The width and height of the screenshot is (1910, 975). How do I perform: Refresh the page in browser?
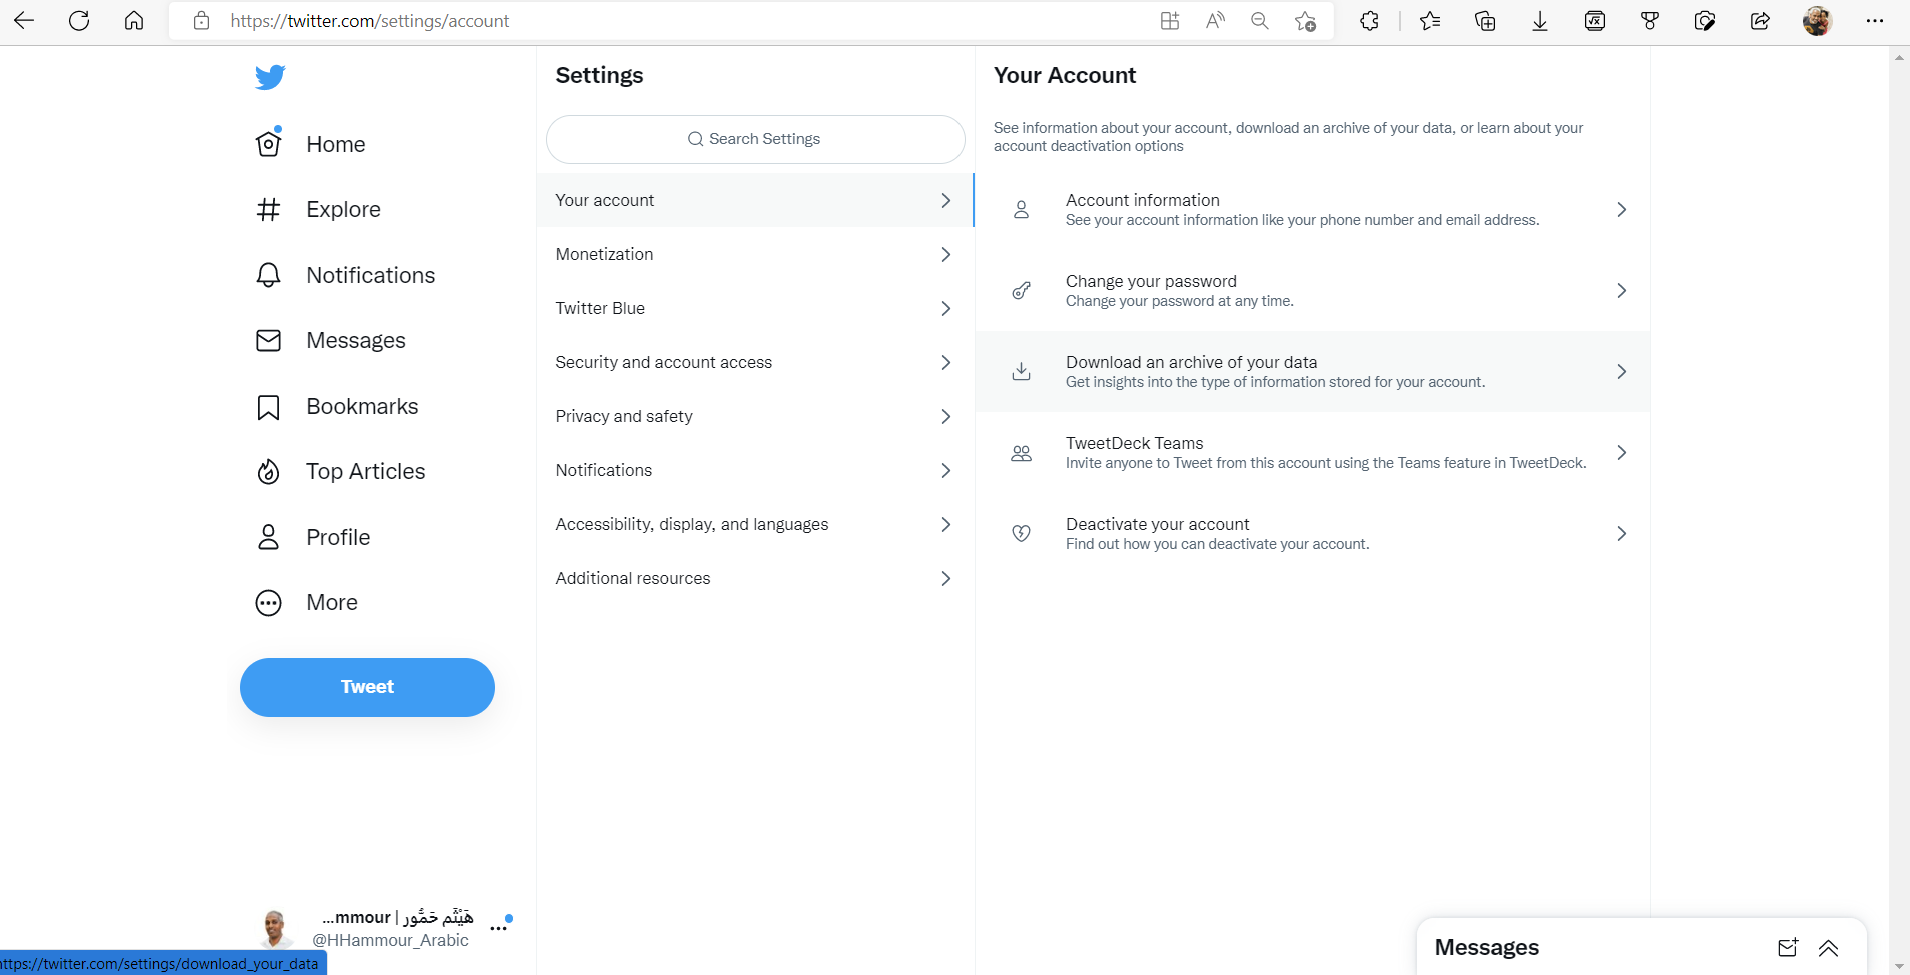click(79, 21)
